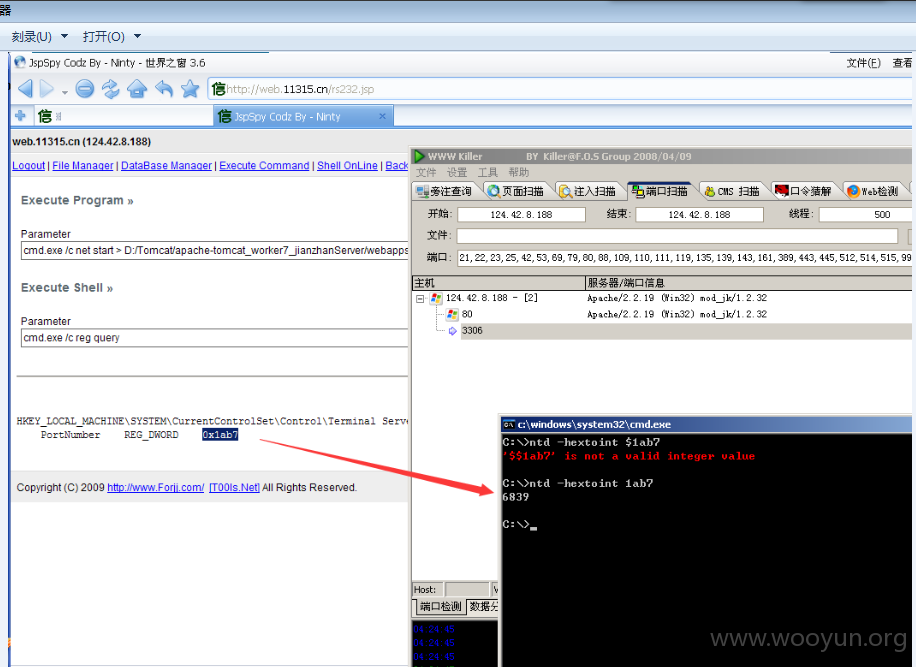Viewport: 916px width, 667px height.
Task: Collapse the 124.42.8.188 host tree node
Action: [419, 298]
